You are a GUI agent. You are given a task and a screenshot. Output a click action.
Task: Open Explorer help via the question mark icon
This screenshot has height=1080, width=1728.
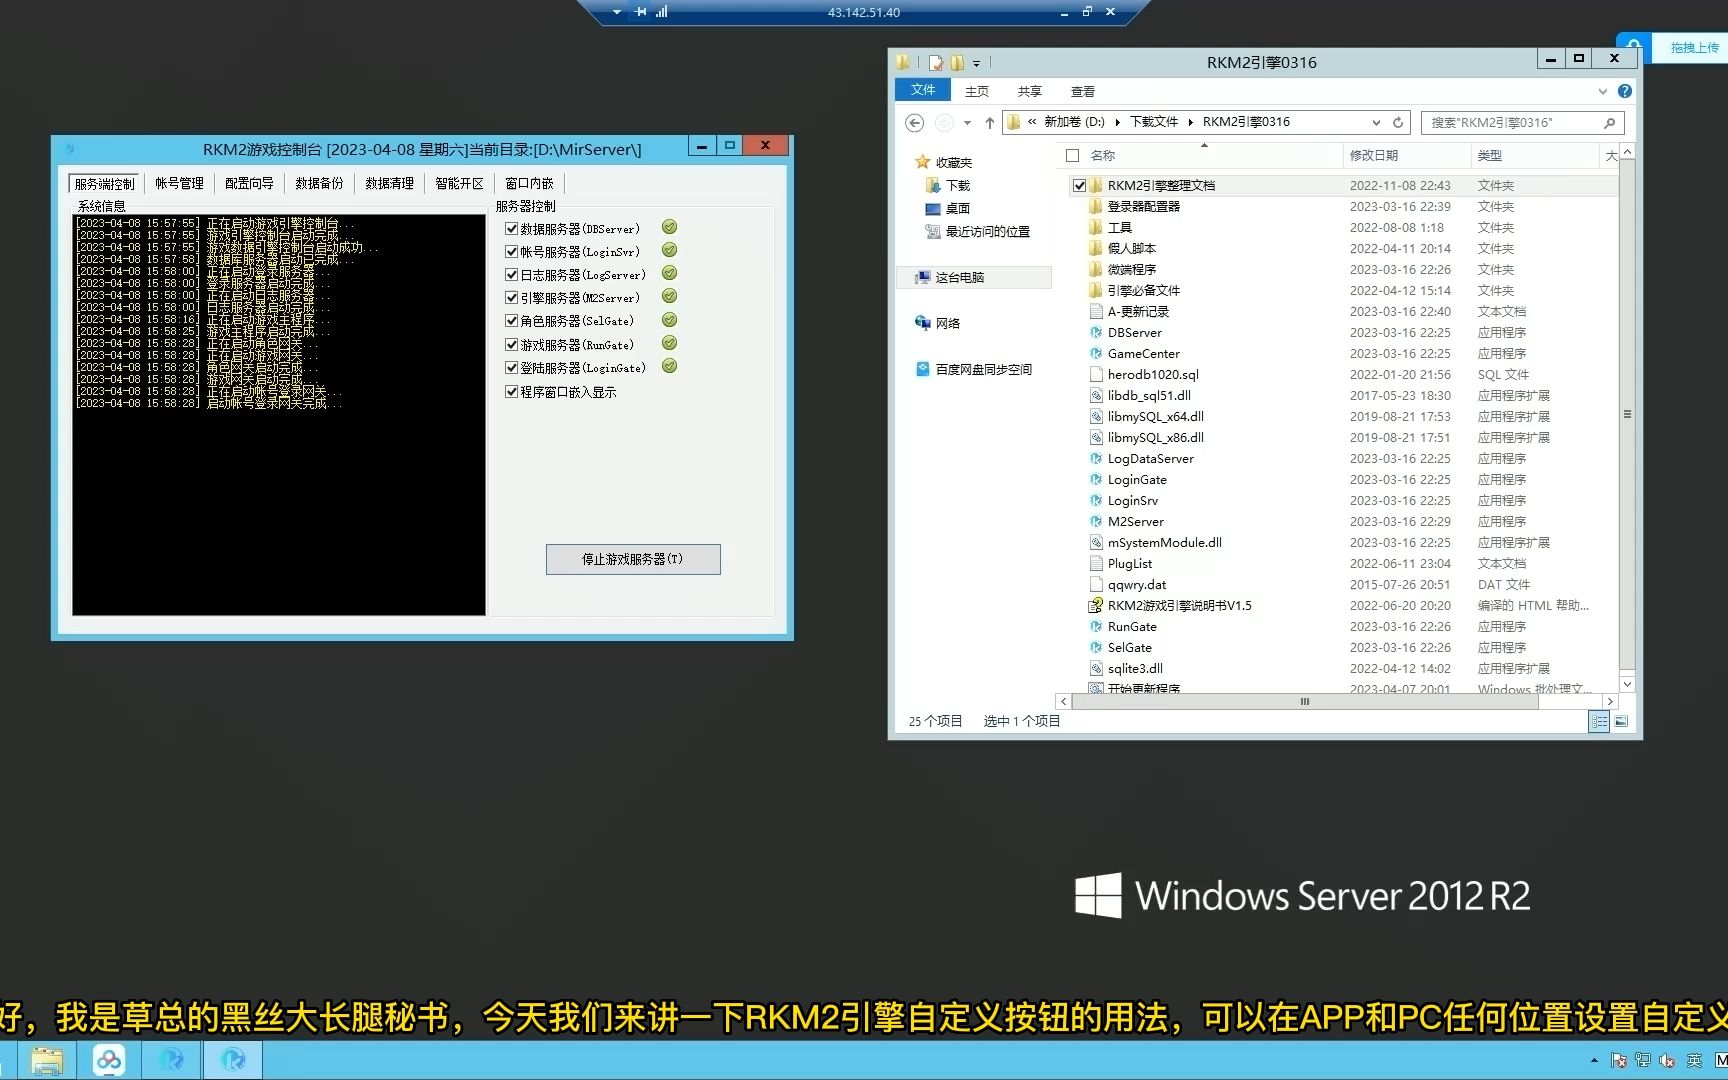coord(1623,91)
